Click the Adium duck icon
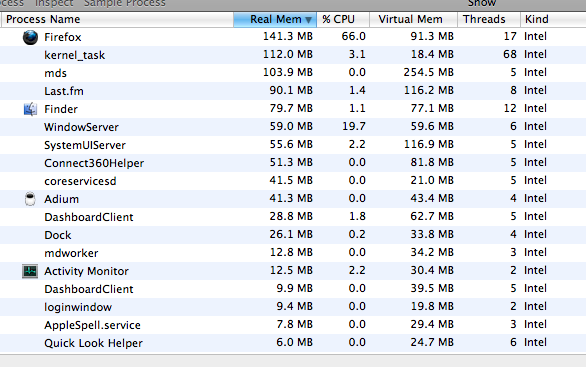Viewport: 586px width, 367px height. pos(30,199)
